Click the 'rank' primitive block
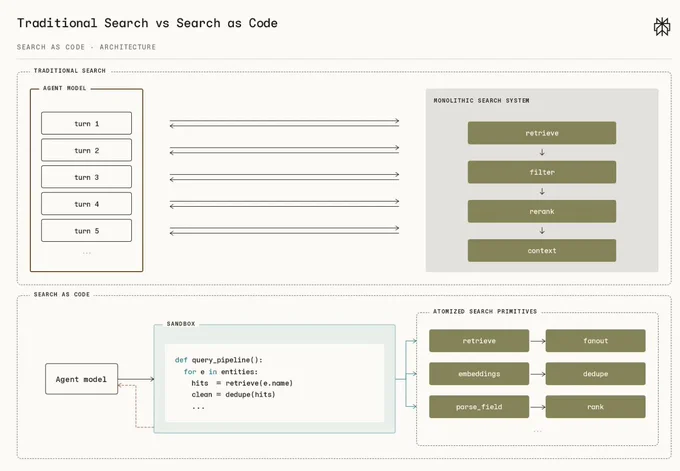This screenshot has width=680, height=471. pyautogui.click(x=595, y=407)
